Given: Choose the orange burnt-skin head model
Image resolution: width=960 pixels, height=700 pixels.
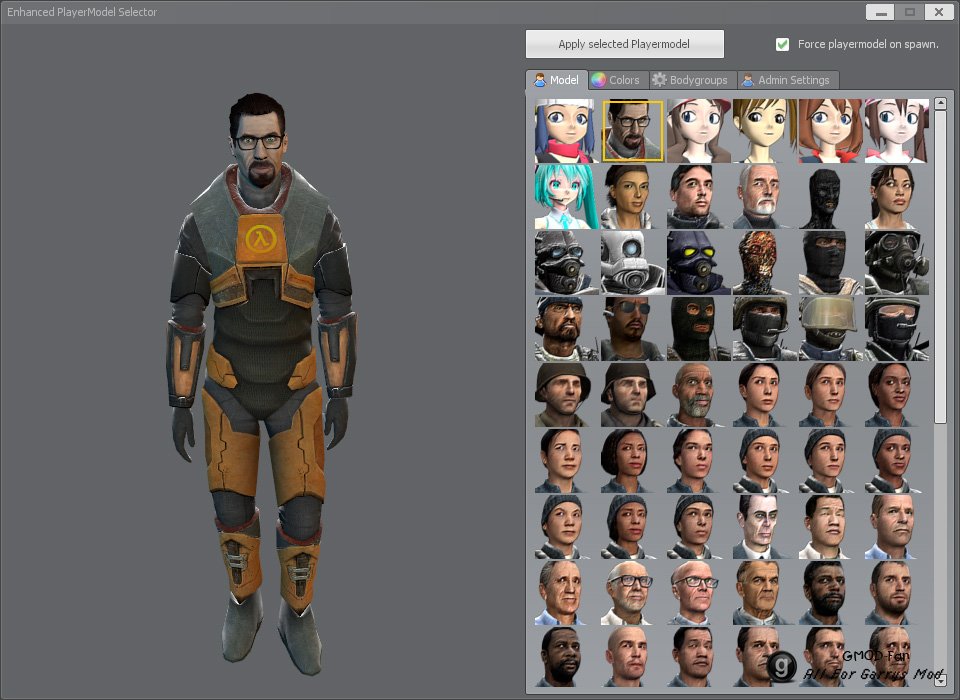Looking at the screenshot, I should (764, 263).
